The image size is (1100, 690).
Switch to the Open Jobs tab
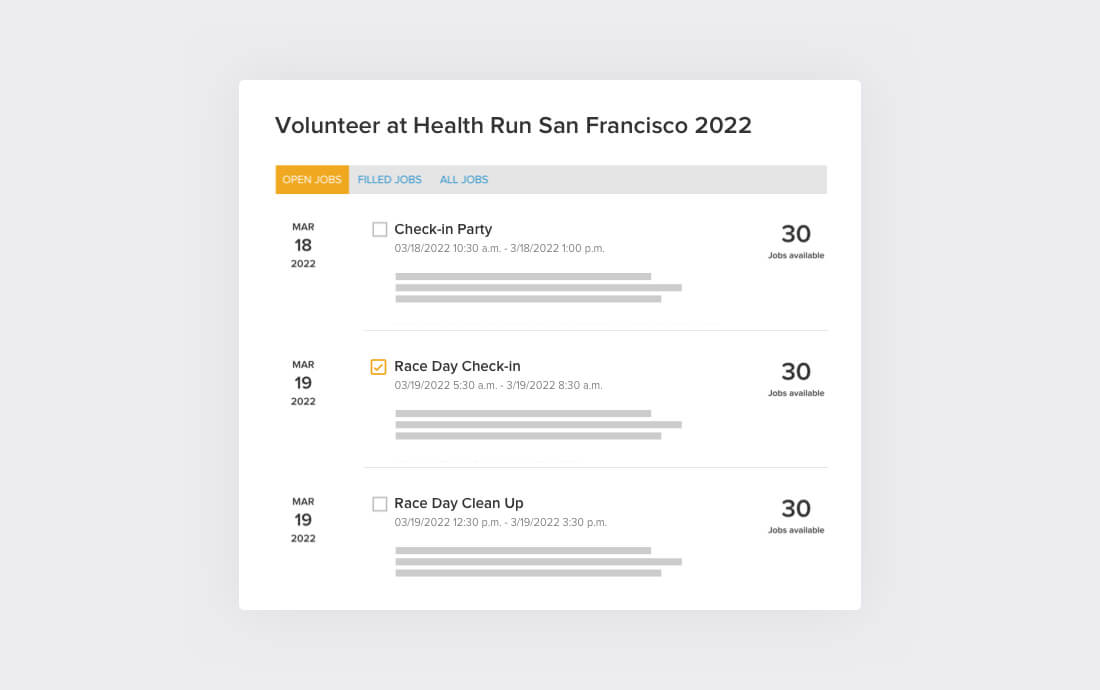coord(312,180)
